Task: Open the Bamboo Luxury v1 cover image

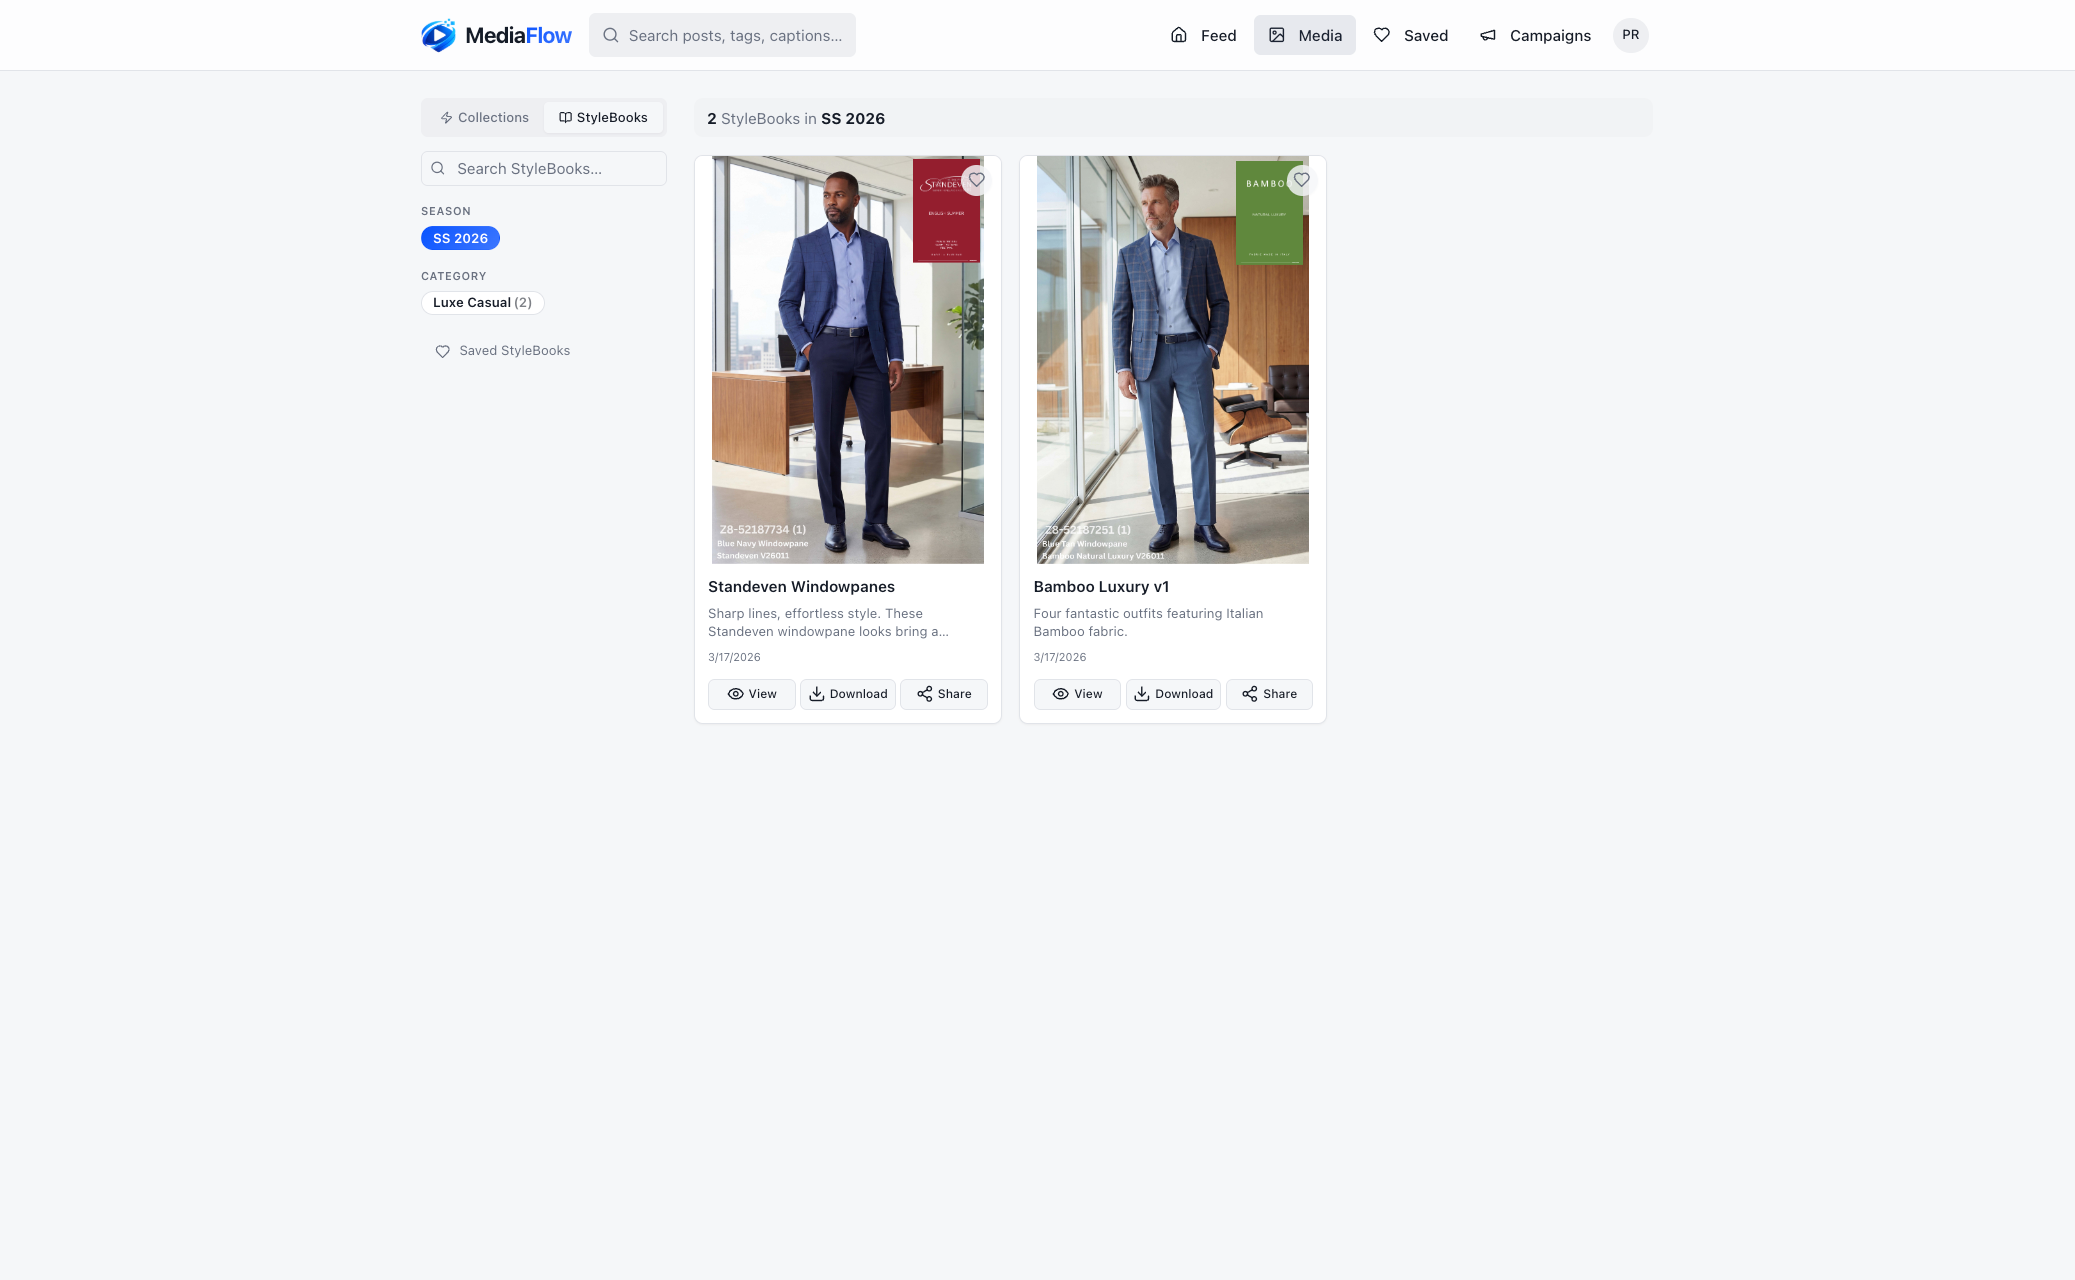Action: coord(1173,360)
